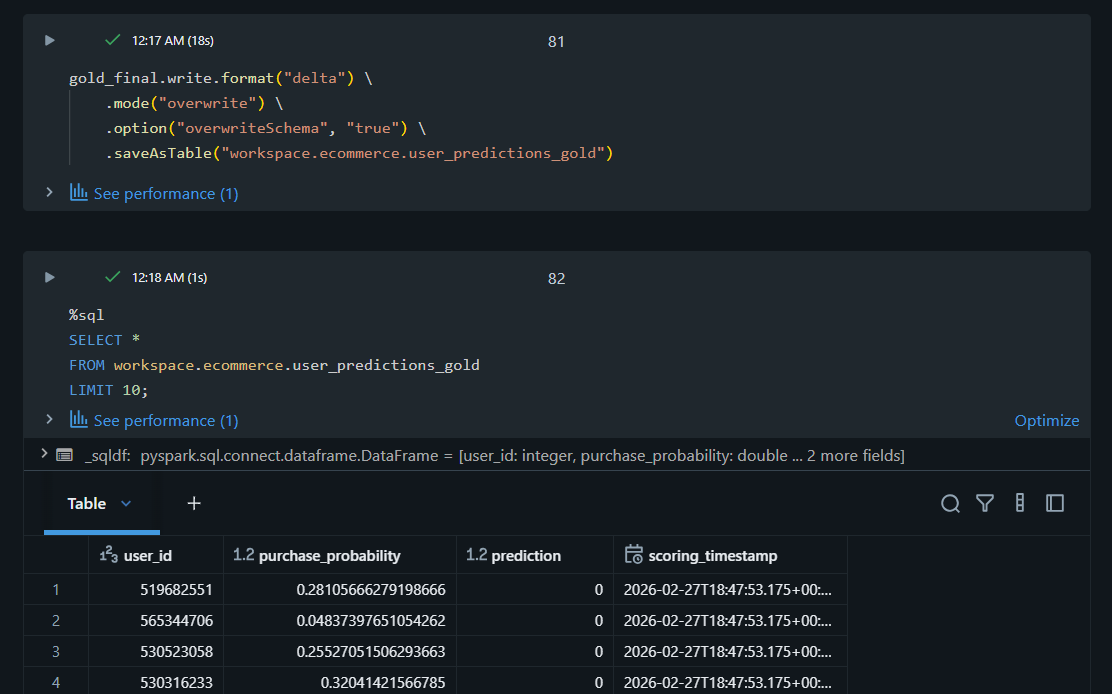This screenshot has height=694, width=1112.
Task: Click the cell number 81 label
Action: 556,42
